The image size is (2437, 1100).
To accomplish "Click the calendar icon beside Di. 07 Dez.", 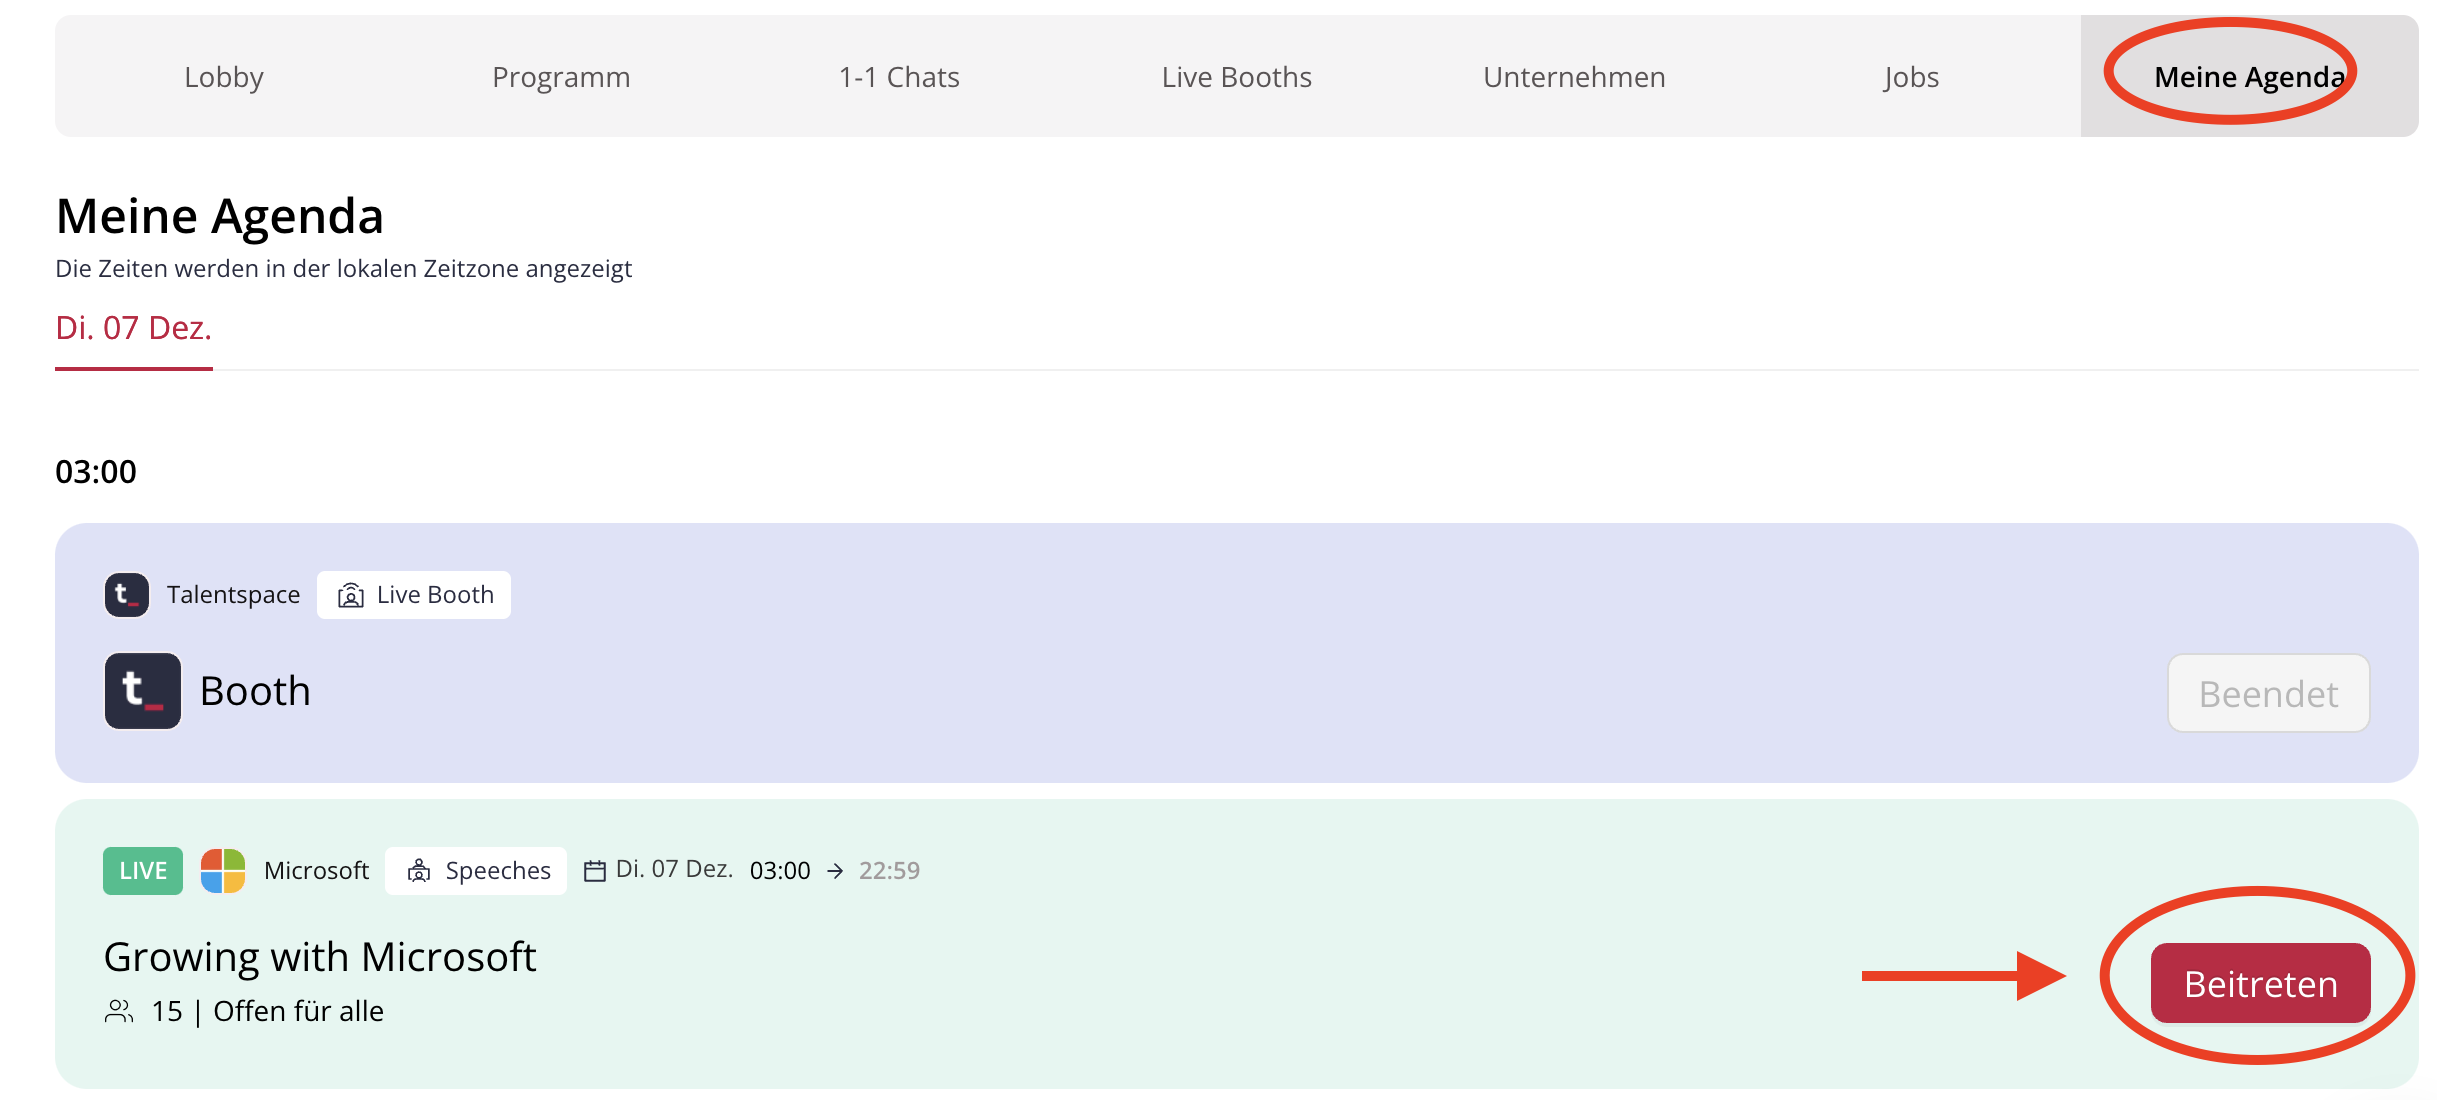I will tap(595, 871).
